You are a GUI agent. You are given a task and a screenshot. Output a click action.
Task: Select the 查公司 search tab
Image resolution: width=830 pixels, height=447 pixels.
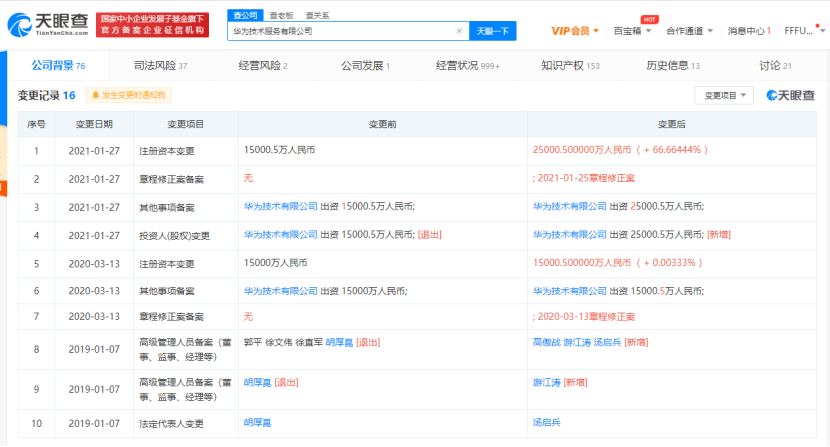point(246,15)
